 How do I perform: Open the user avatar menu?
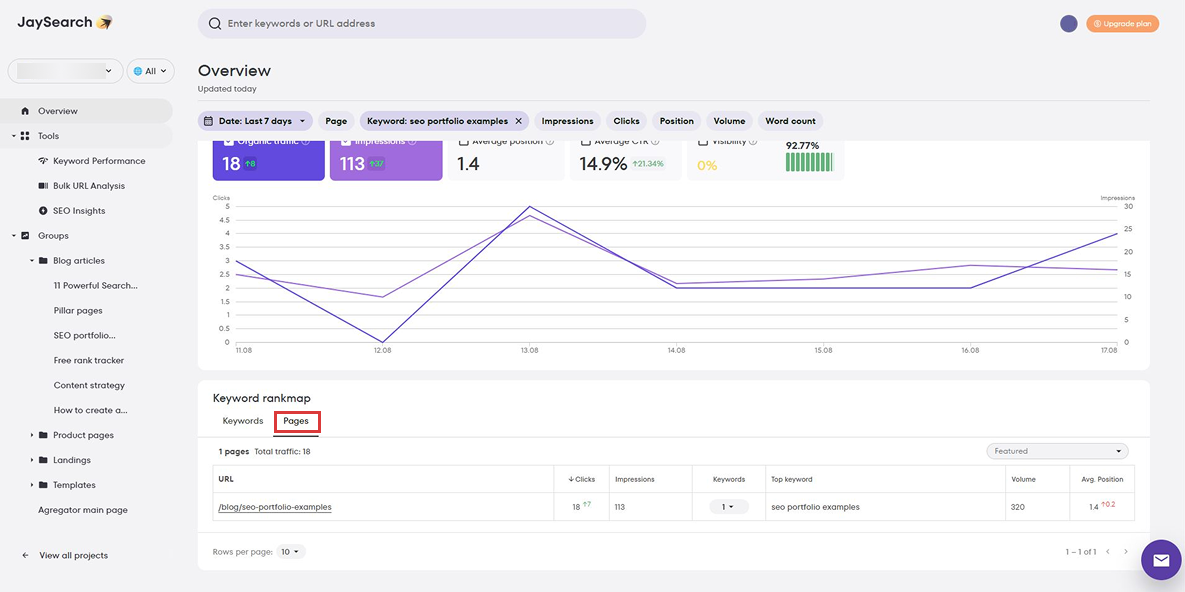tap(1069, 23)
